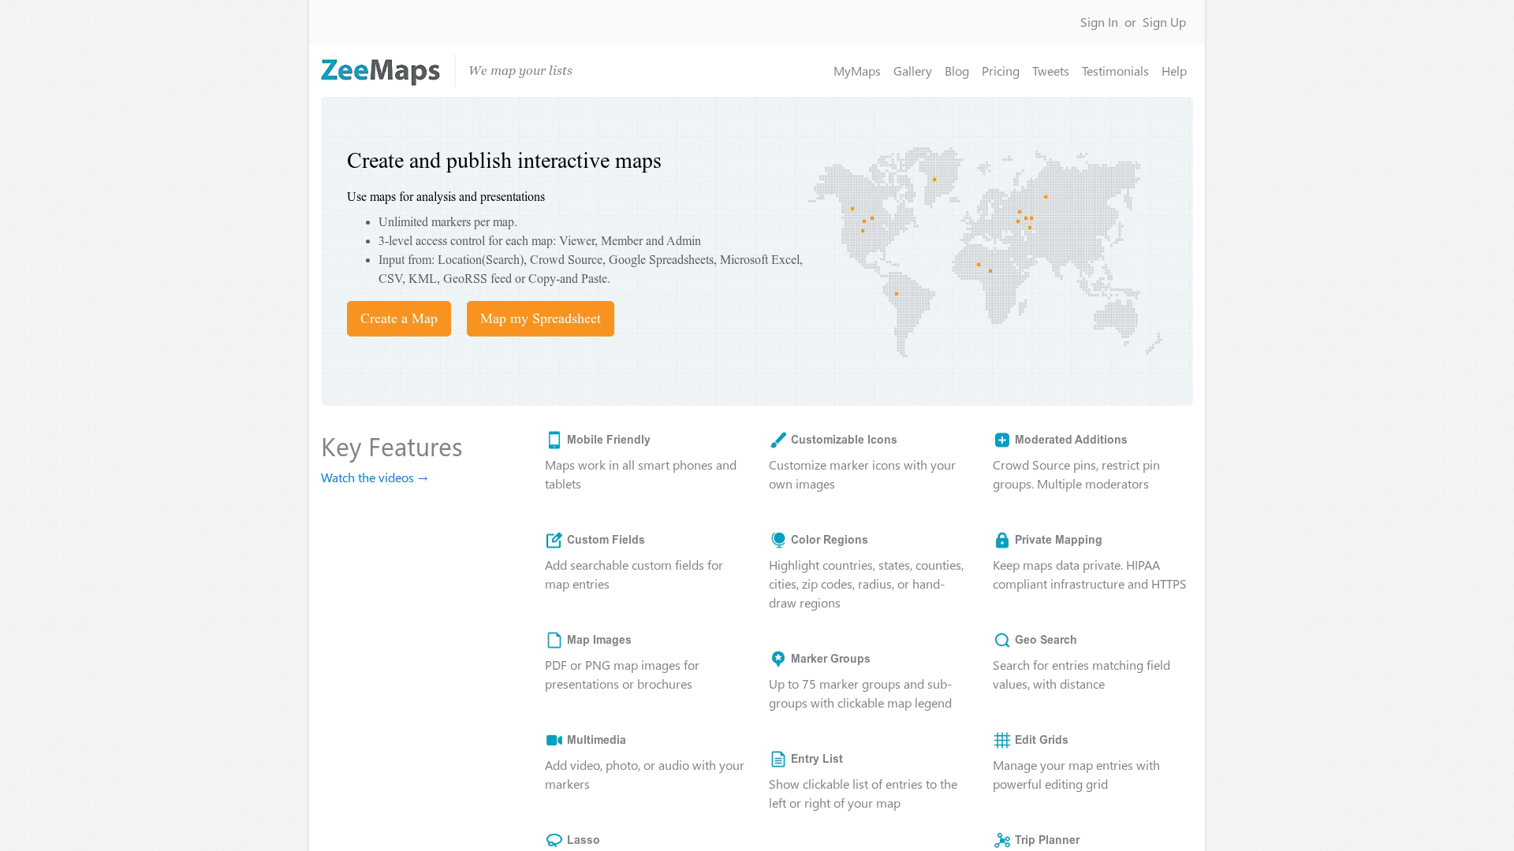Click the Color Regions icon
The width and height of the screenshot is (1514, 851).
(778, 540)
